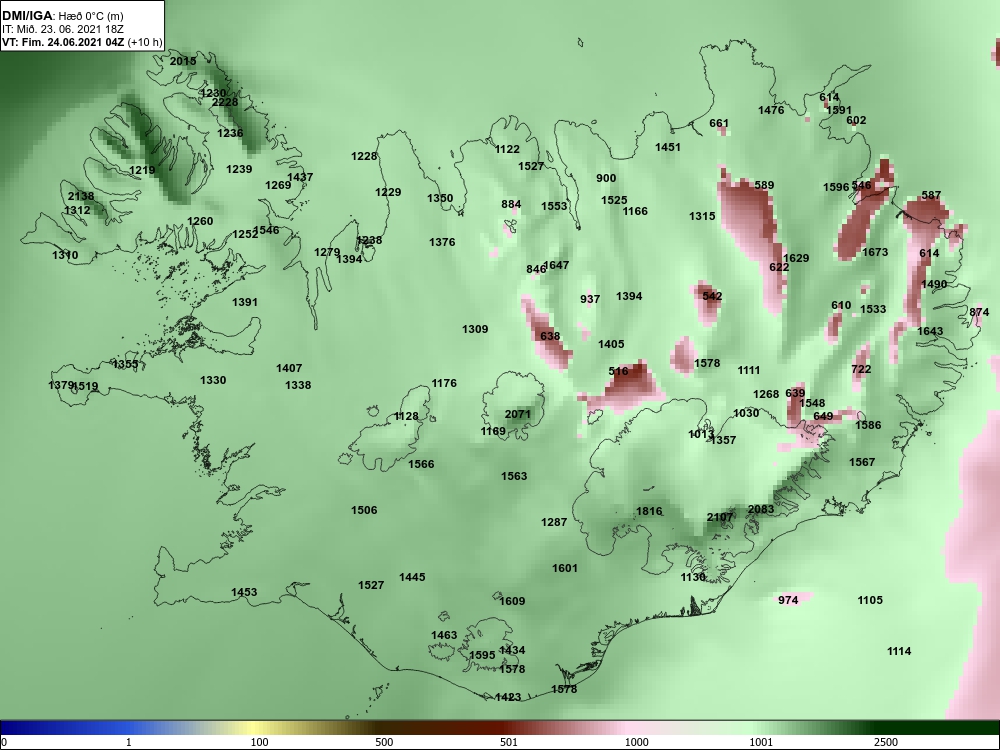Click the '1567' height label
This screenshot has height=750, width=1000.
[862, 462]
